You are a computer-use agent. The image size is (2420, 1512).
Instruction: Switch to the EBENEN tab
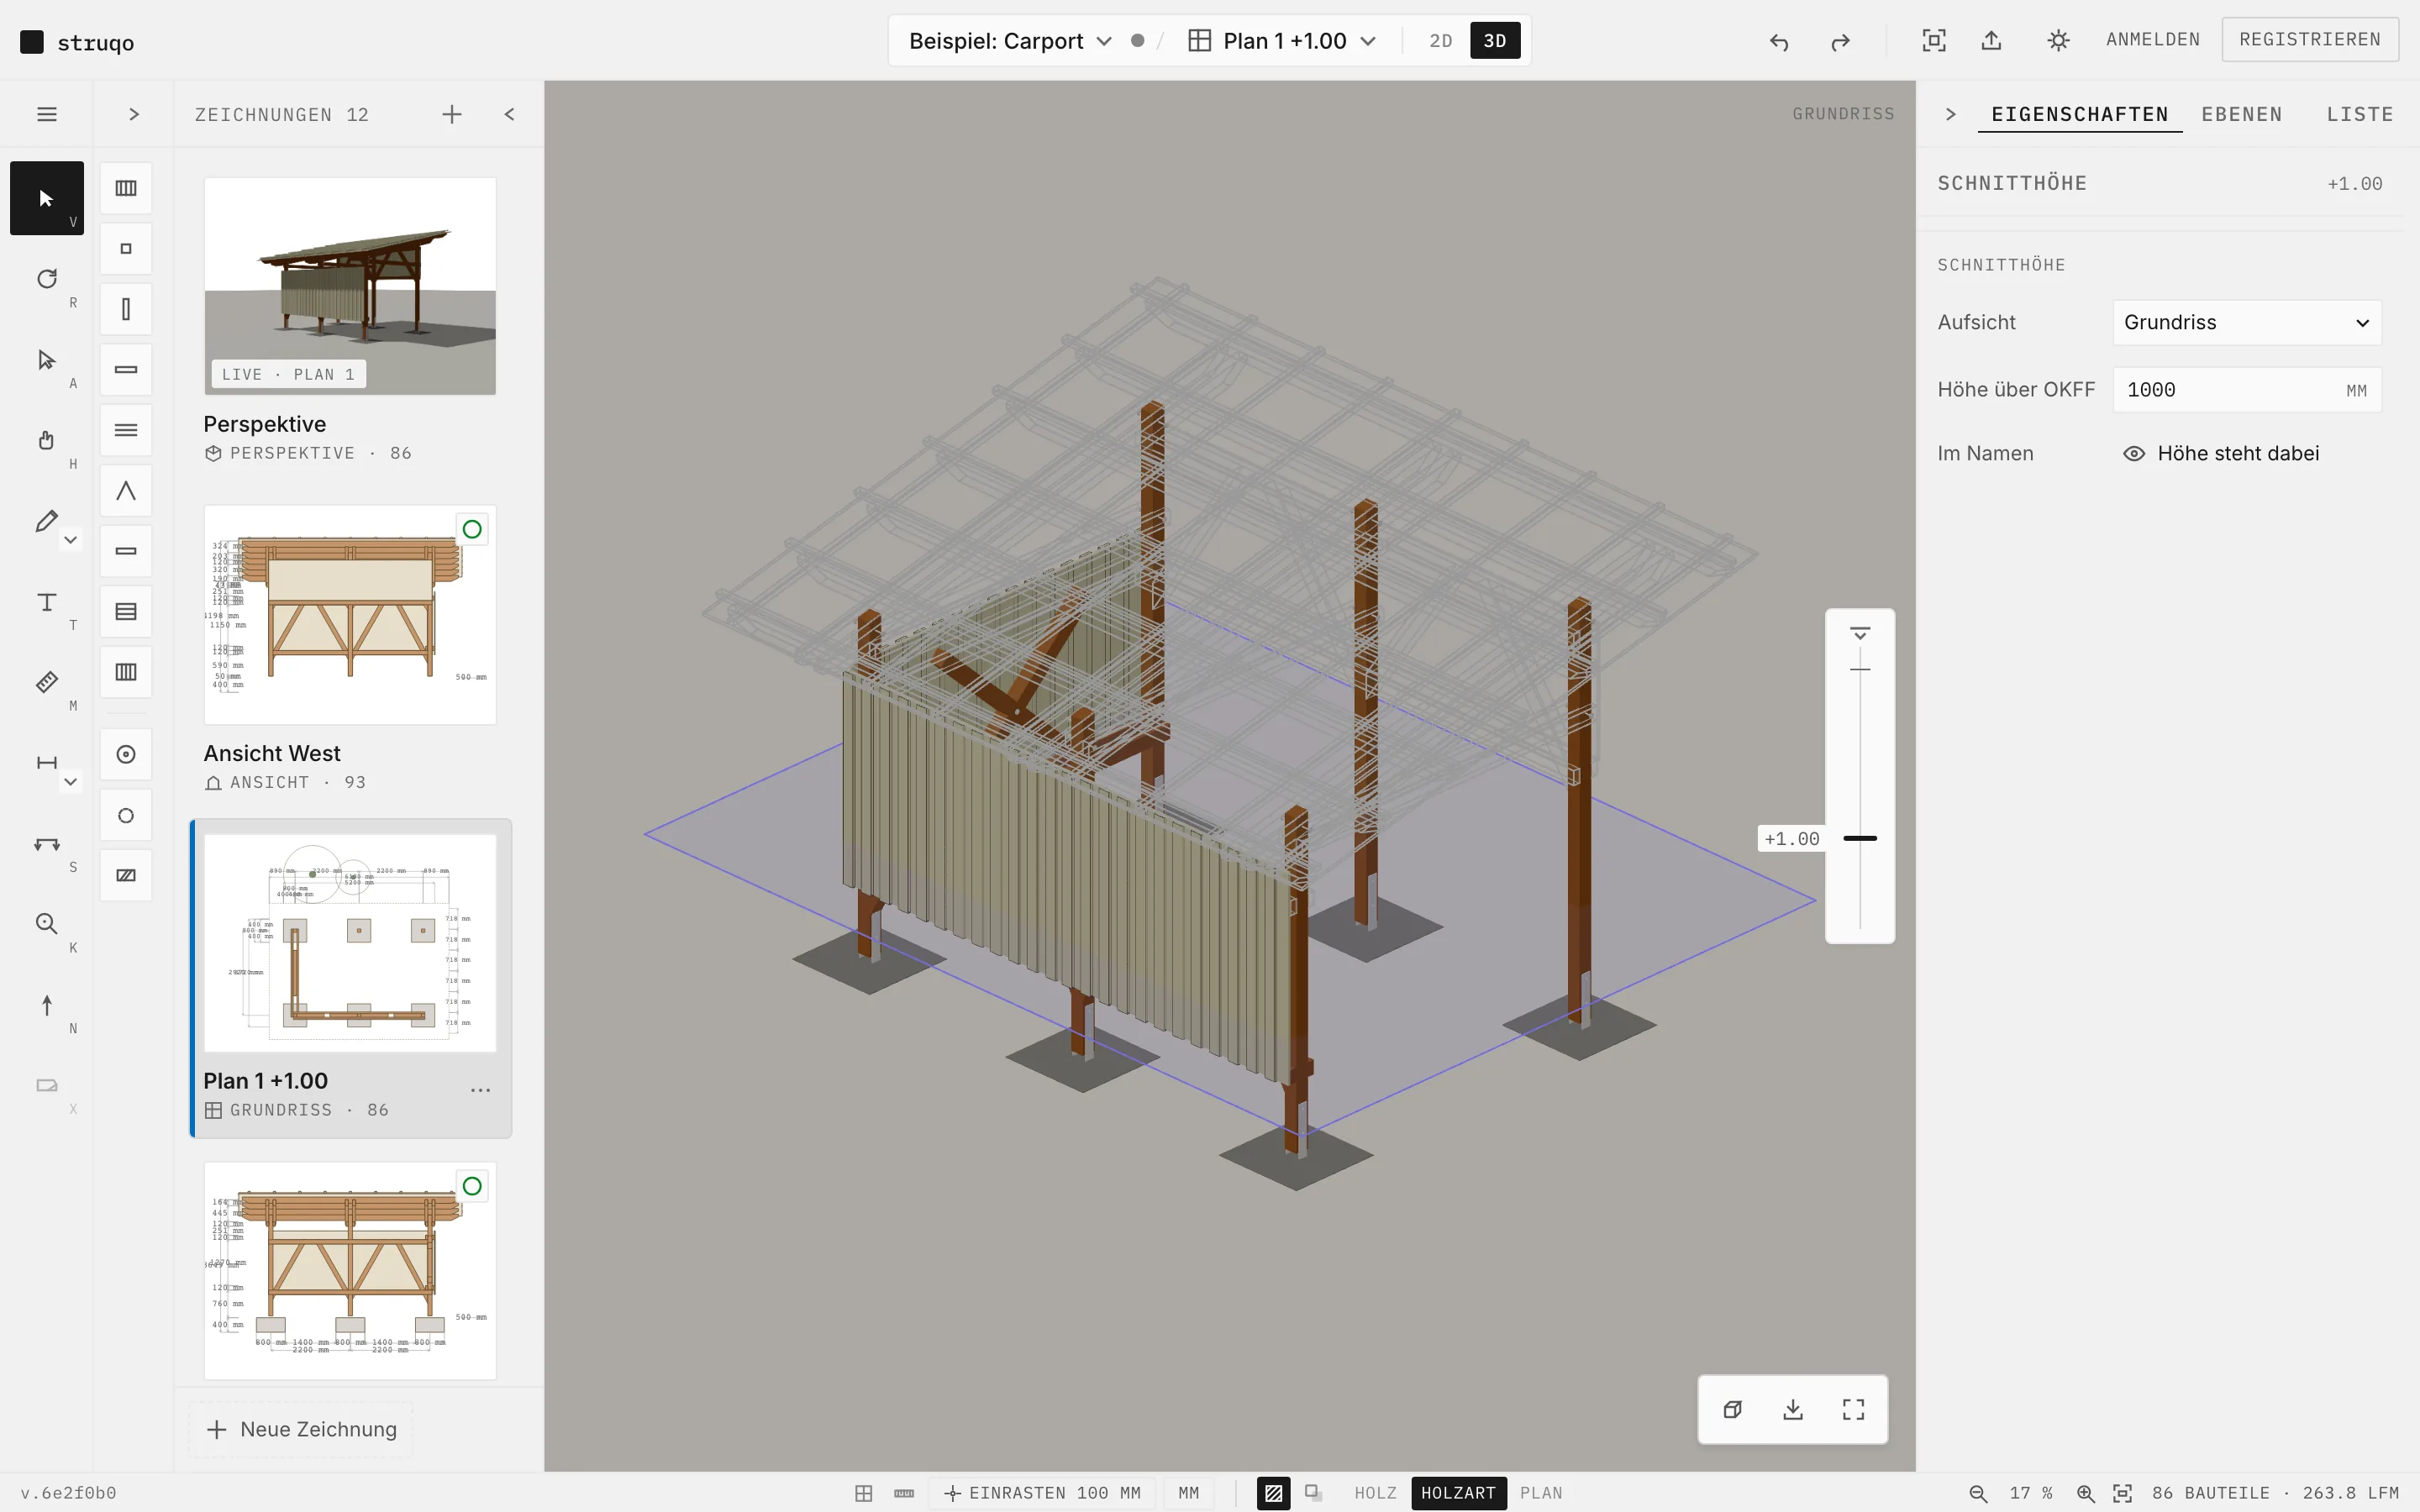tap(2242, 114)
